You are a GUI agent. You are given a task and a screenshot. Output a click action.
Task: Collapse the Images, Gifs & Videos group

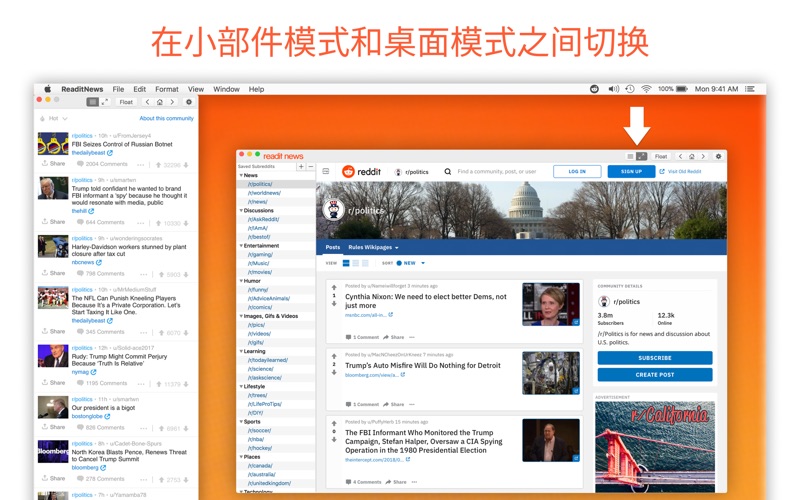pyautogui.click(x=241, y=316)
